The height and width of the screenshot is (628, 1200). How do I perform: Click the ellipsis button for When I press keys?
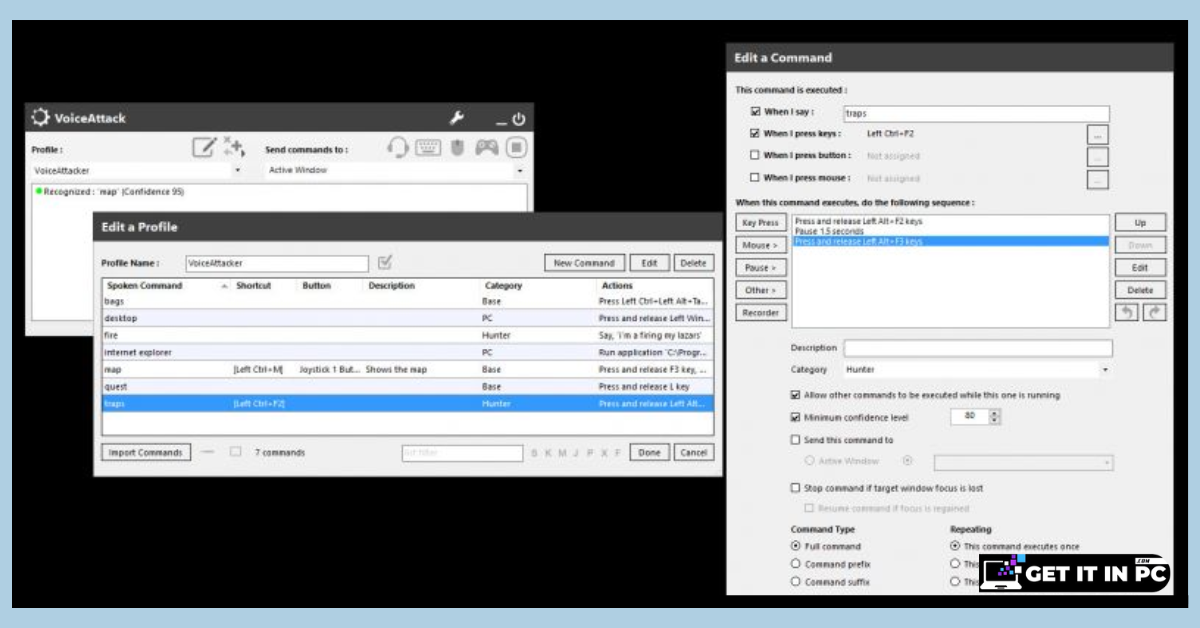tap(1097, 134)
